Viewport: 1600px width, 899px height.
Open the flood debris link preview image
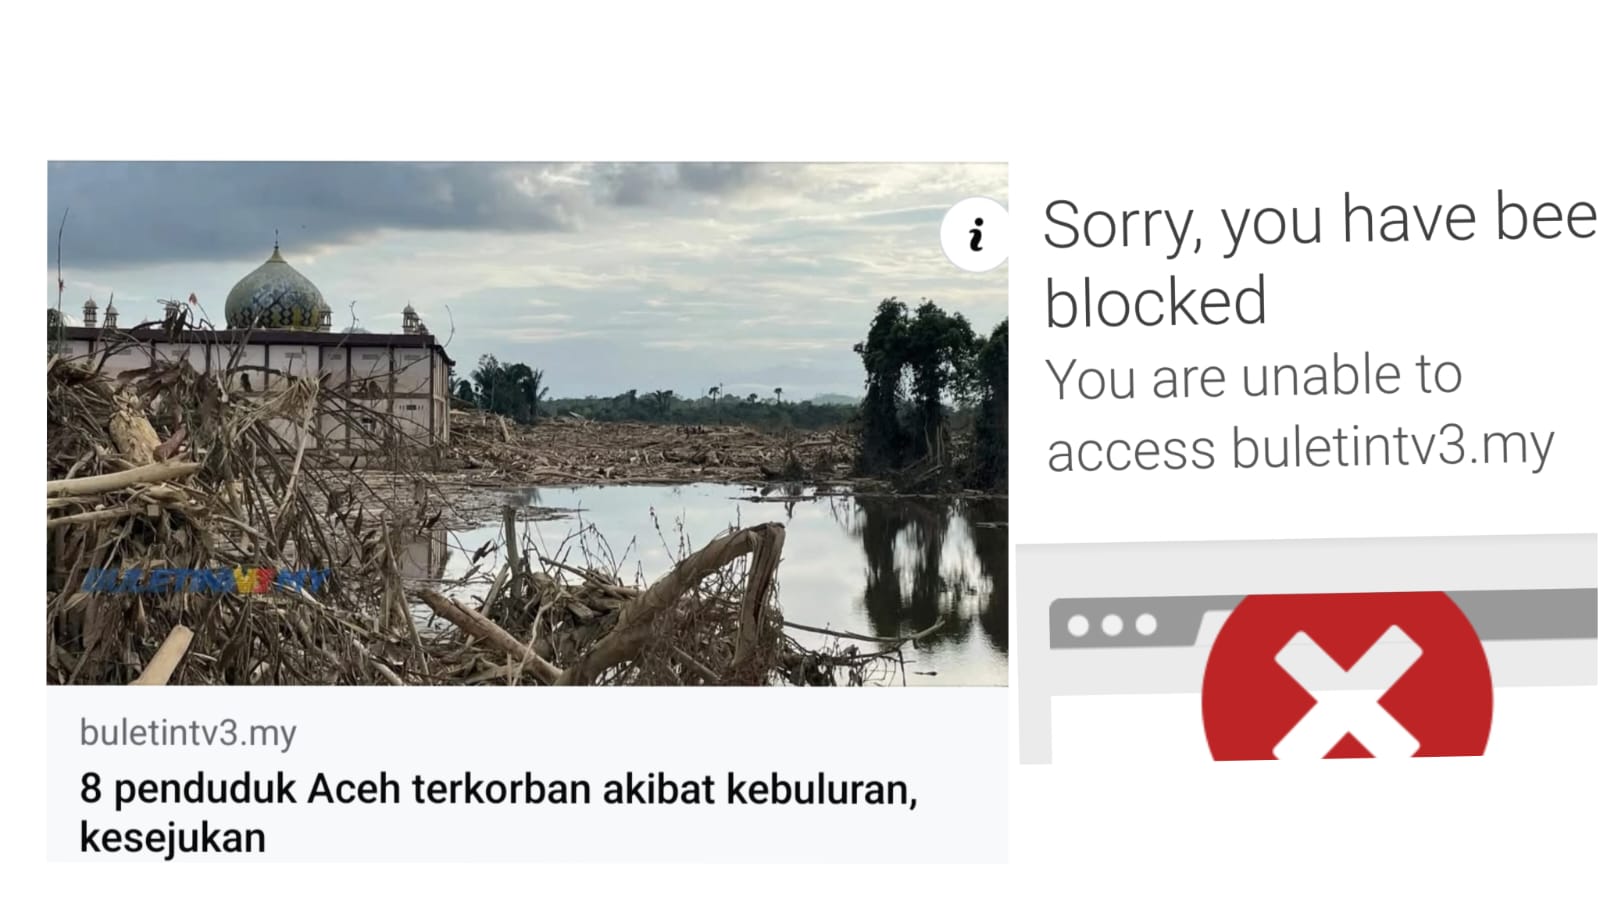point(527,423)
